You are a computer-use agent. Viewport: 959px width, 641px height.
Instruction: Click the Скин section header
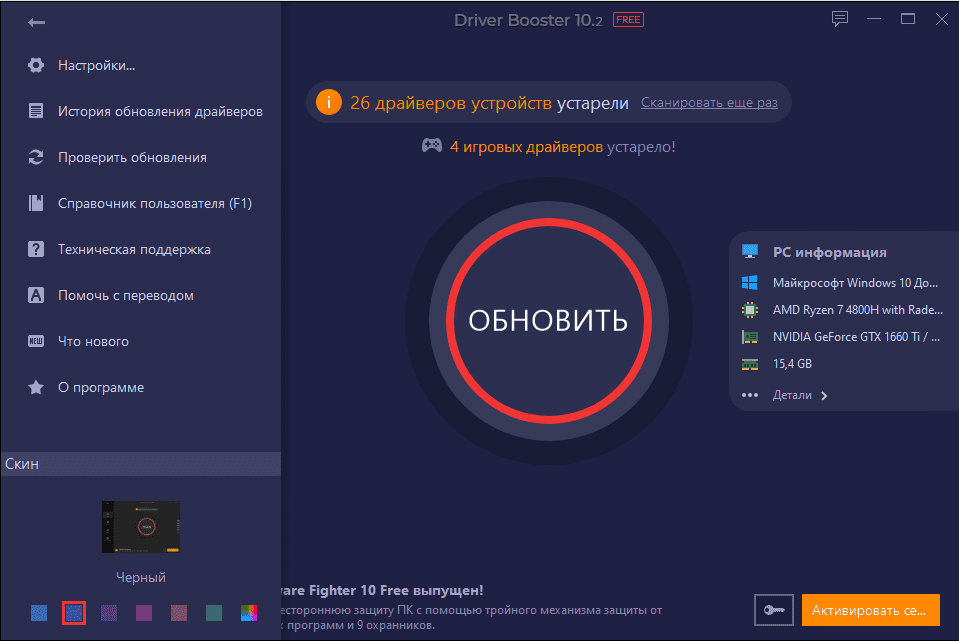141,464
